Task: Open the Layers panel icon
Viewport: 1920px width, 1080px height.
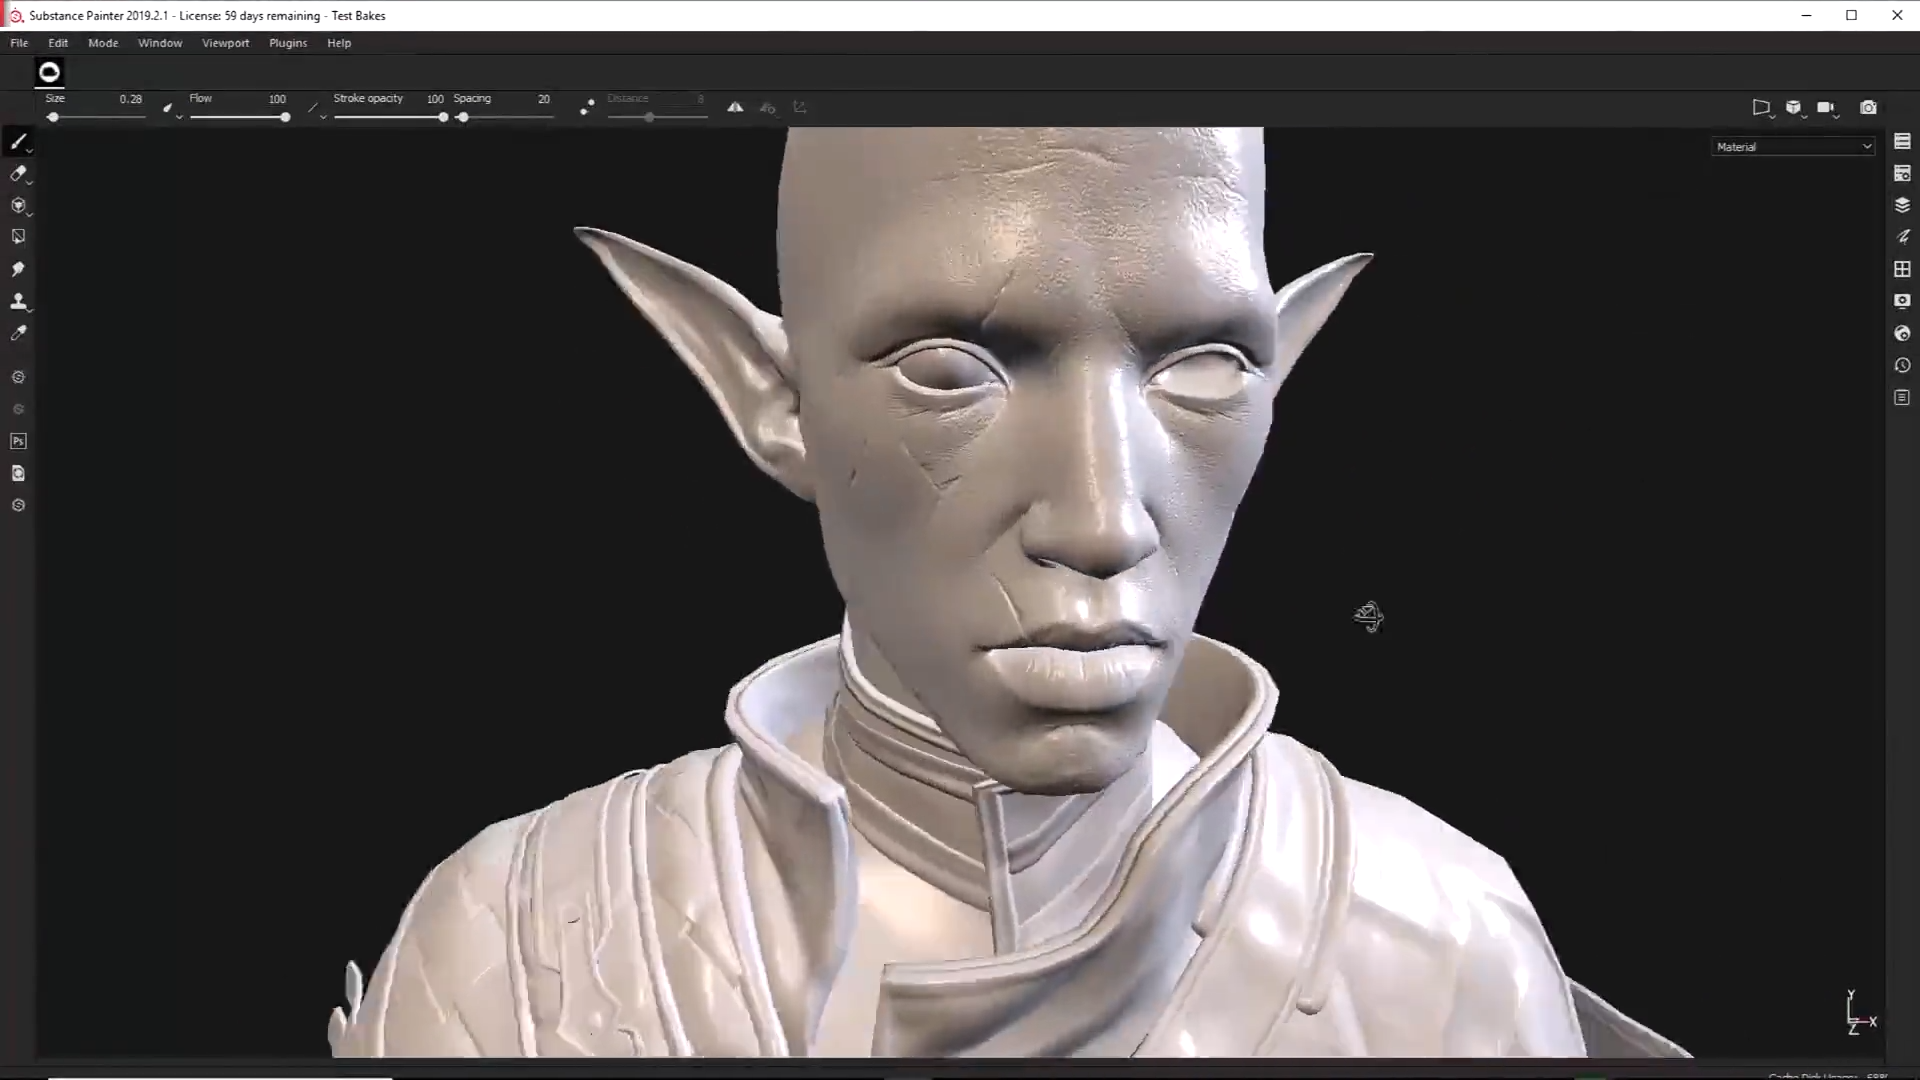Action: click(x=1902, y=205)
